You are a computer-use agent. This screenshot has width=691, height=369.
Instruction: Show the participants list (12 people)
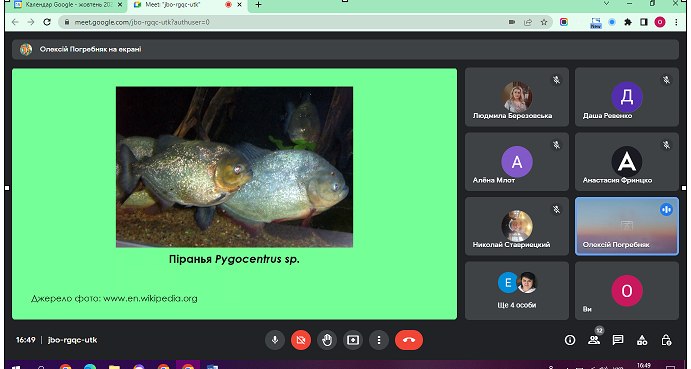(594, 340)
